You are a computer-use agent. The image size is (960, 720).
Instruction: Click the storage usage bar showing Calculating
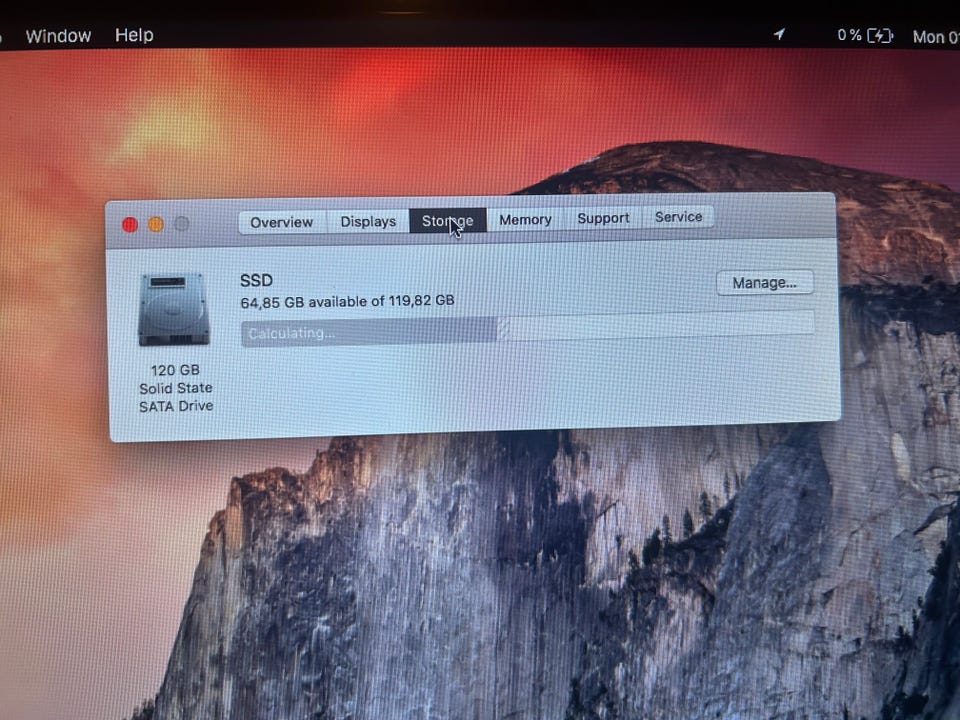click(x=528, y=329)
